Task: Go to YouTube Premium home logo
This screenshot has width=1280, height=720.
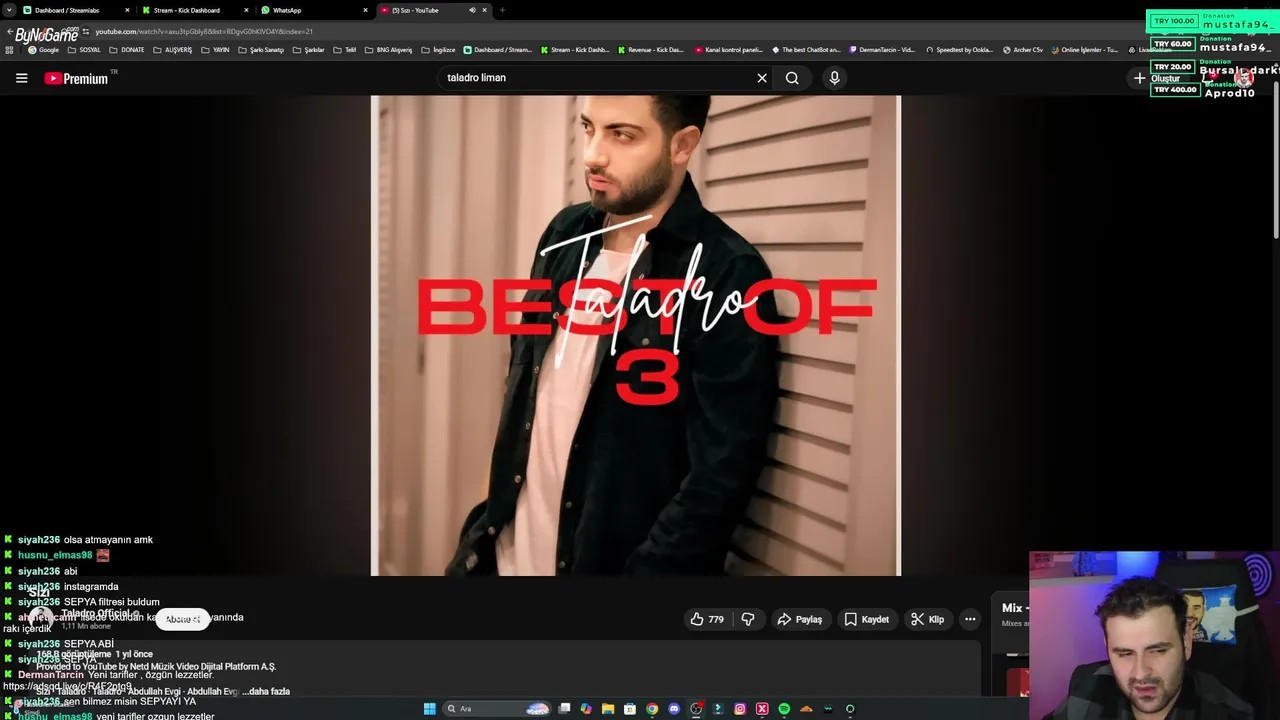Action: pos(76,78)
